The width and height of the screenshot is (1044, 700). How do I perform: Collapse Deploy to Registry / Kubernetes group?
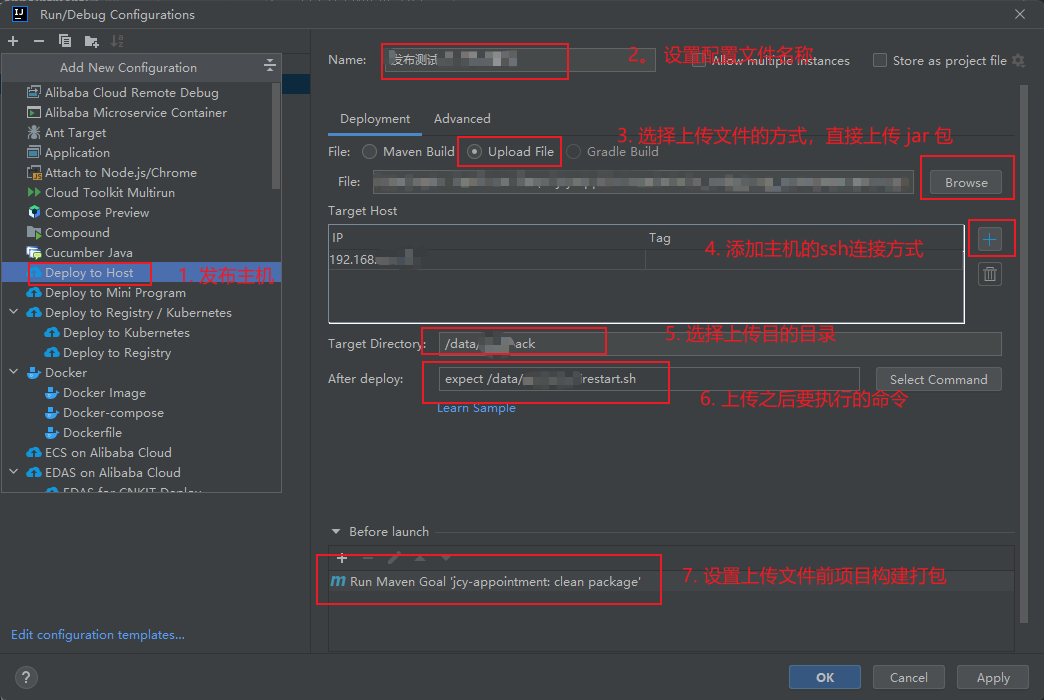coord(14,312)
